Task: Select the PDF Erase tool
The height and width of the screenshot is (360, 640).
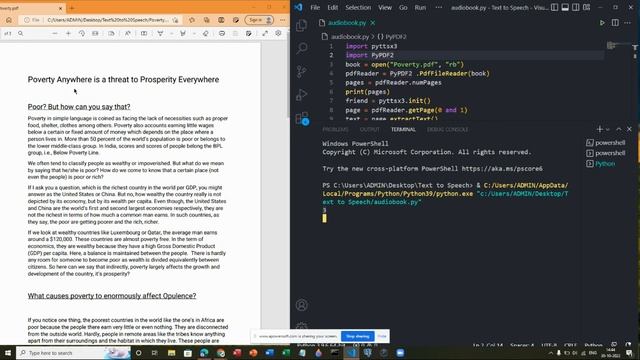Action: coord(205,33)
